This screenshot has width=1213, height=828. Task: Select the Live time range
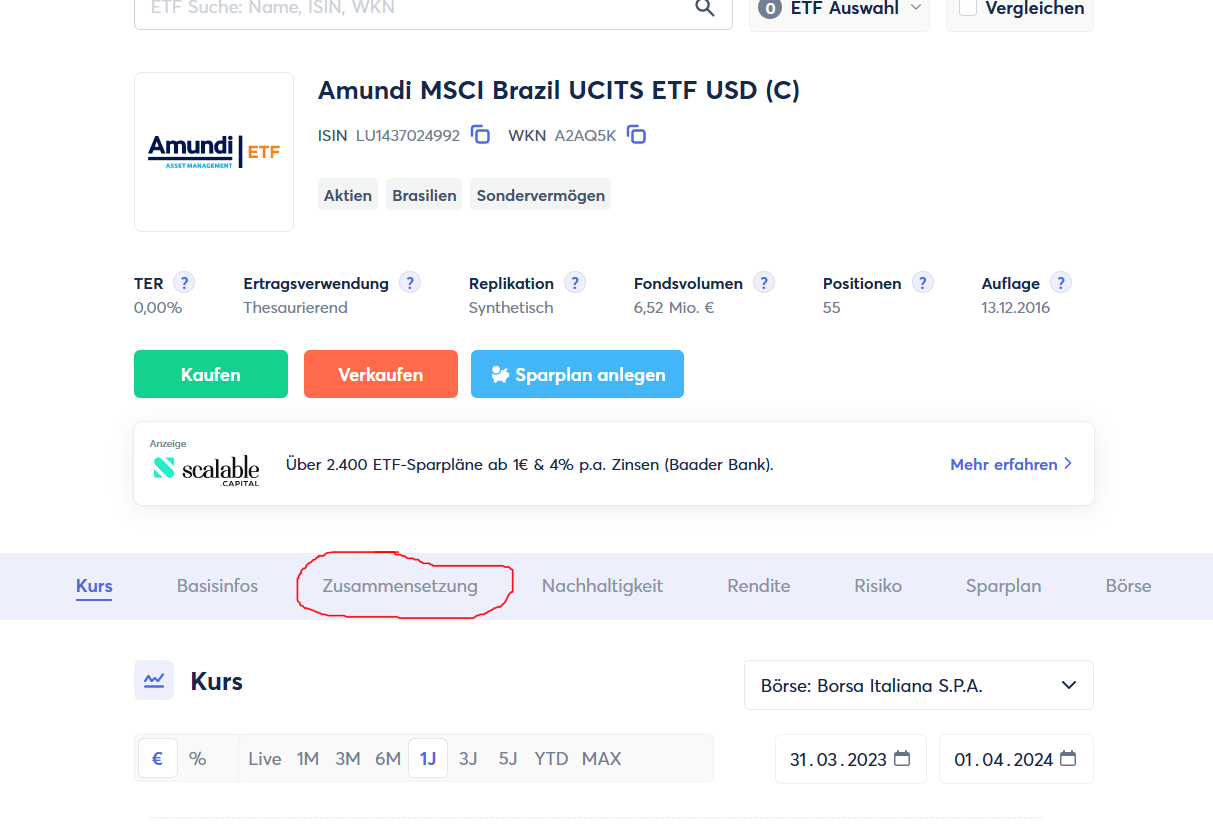tap(265, 759)
